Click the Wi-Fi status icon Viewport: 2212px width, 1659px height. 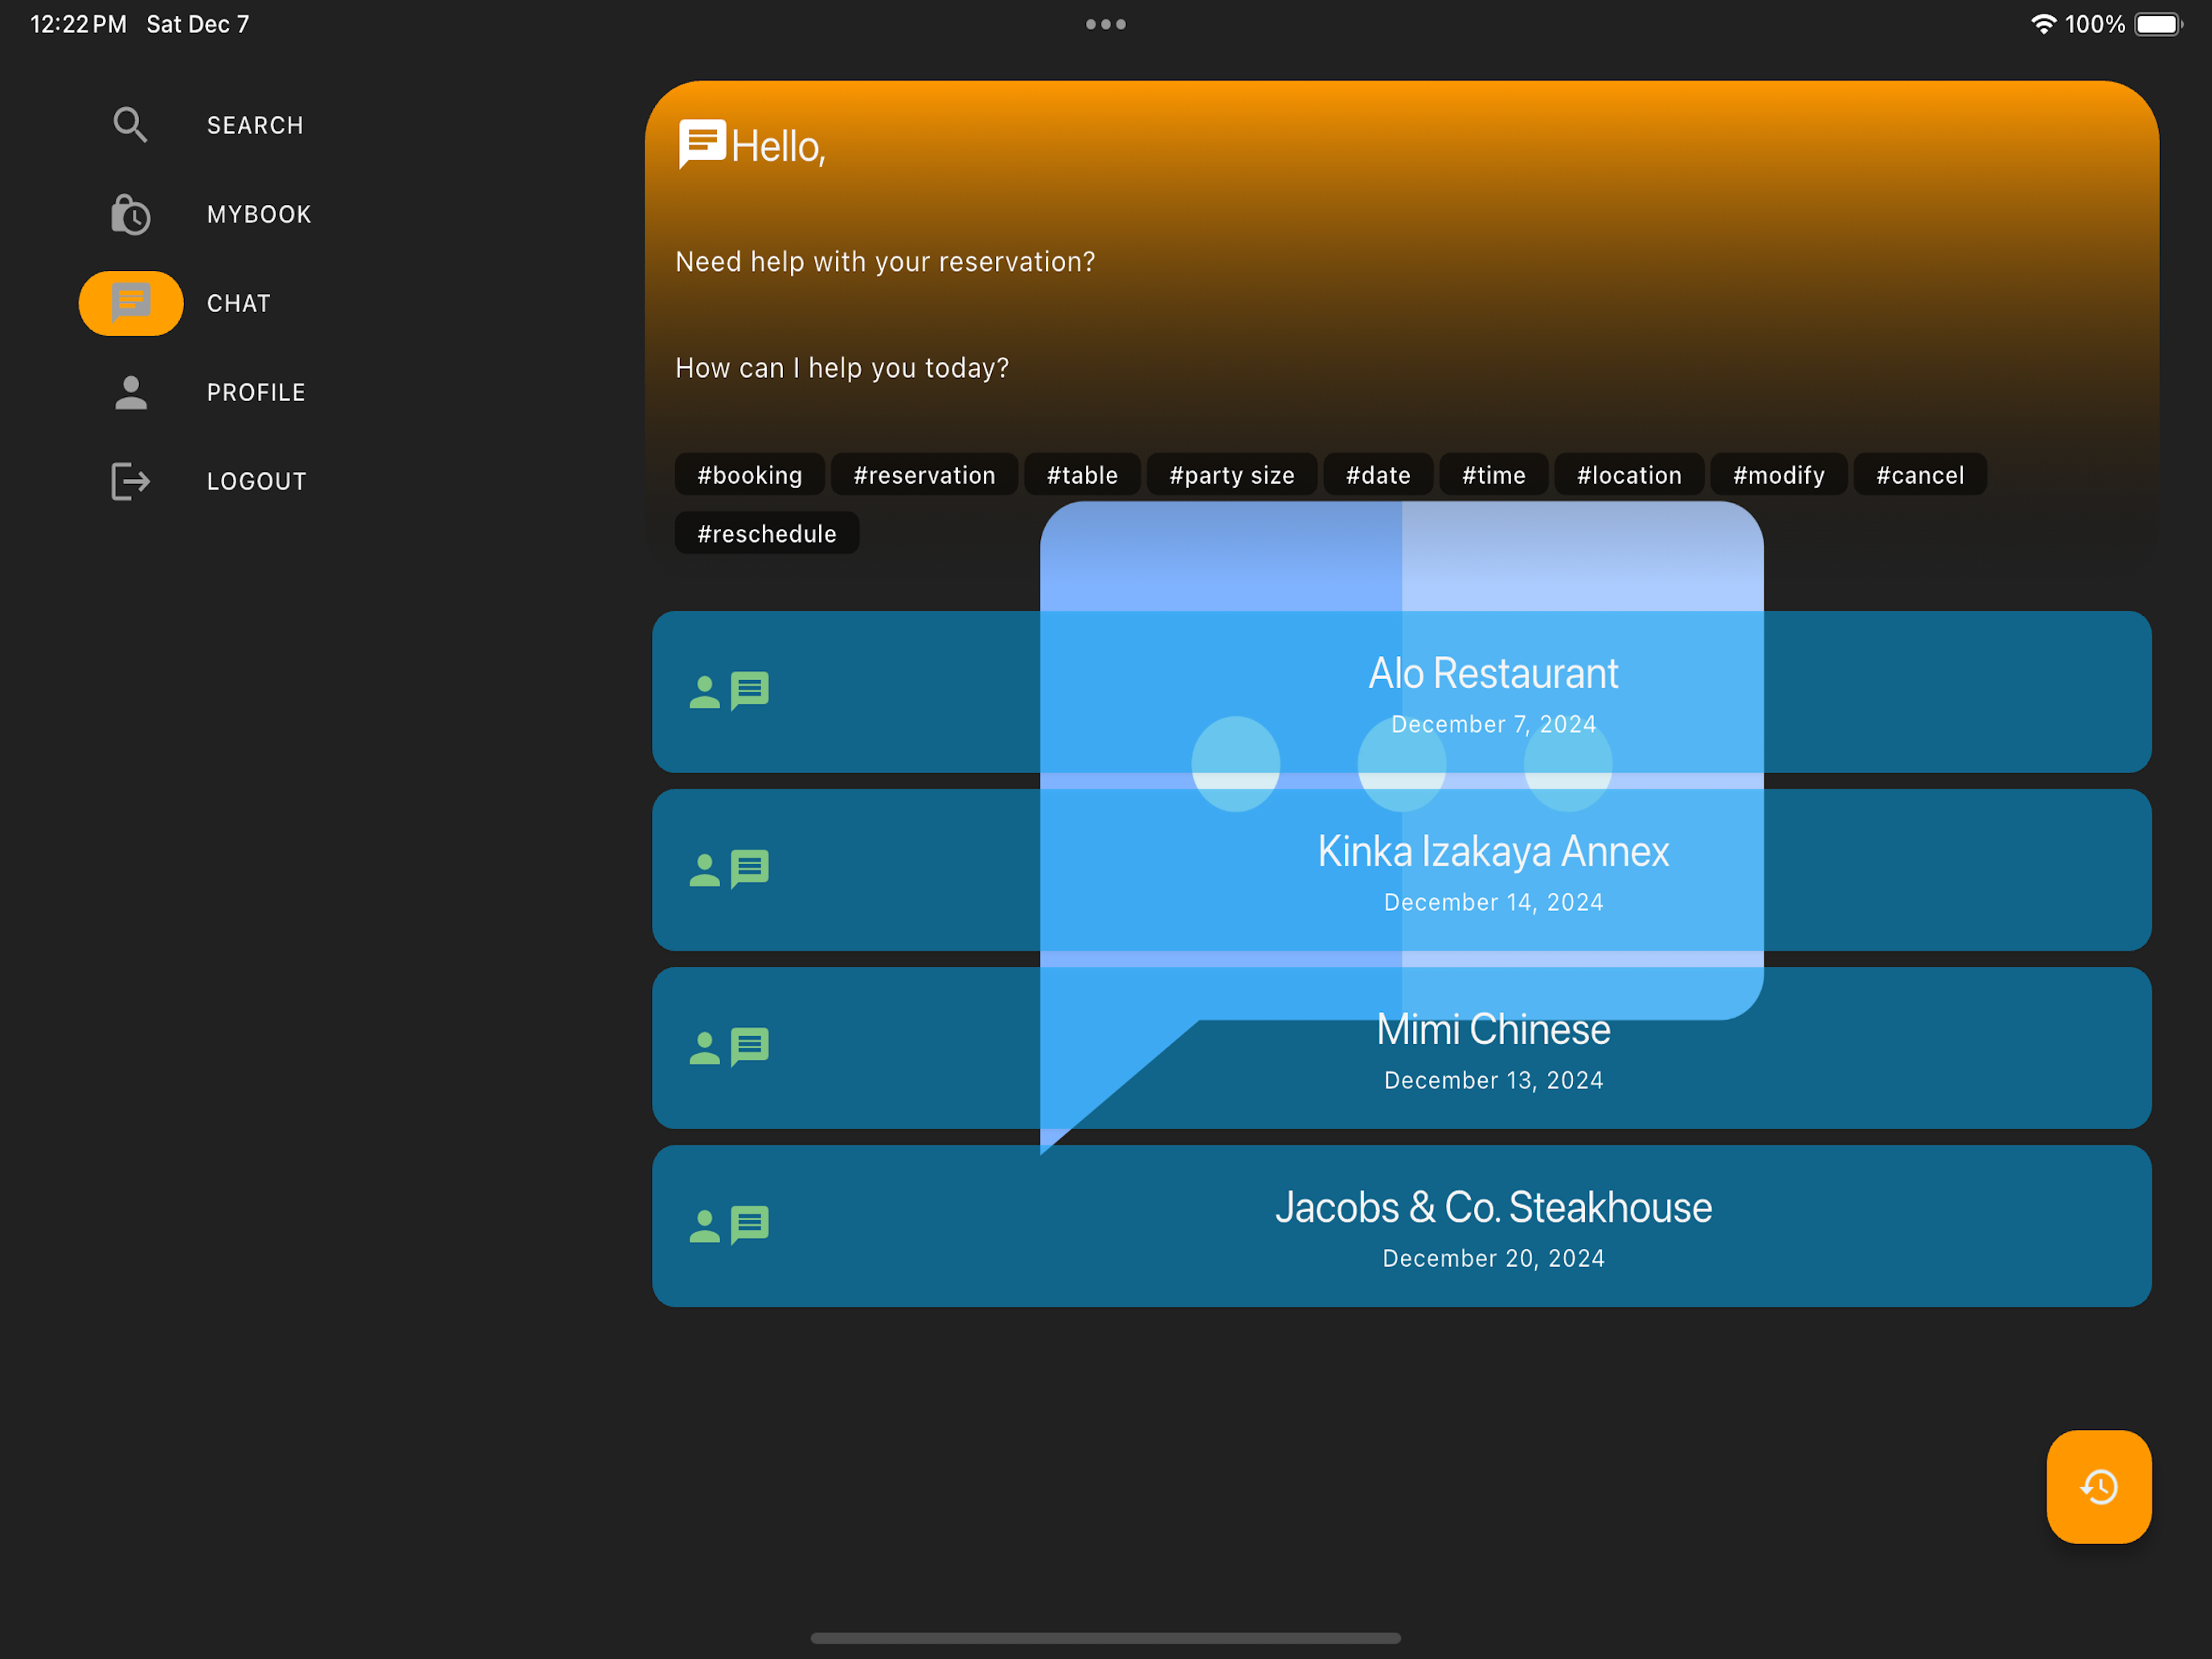tap(2043, 24)
